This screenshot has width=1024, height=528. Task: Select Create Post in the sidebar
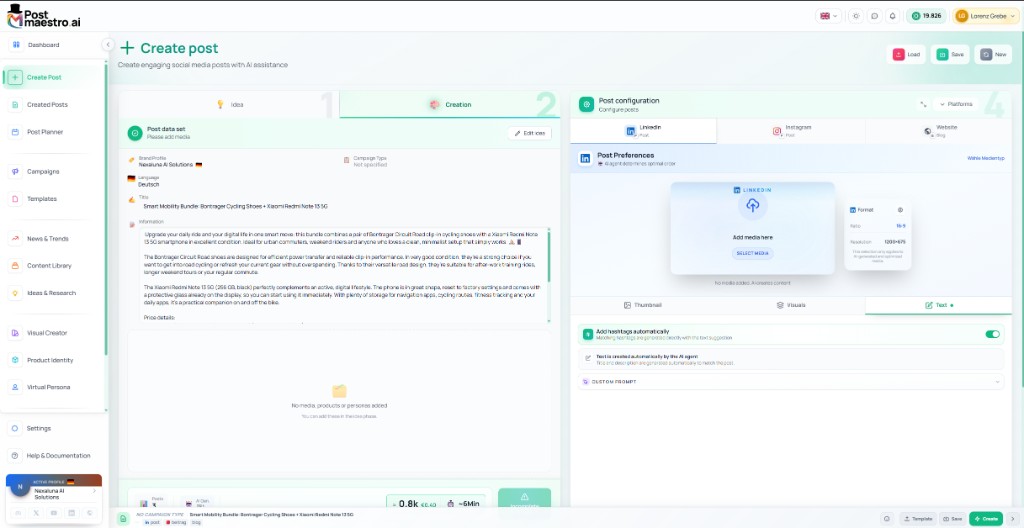click(x=52, y=77)
